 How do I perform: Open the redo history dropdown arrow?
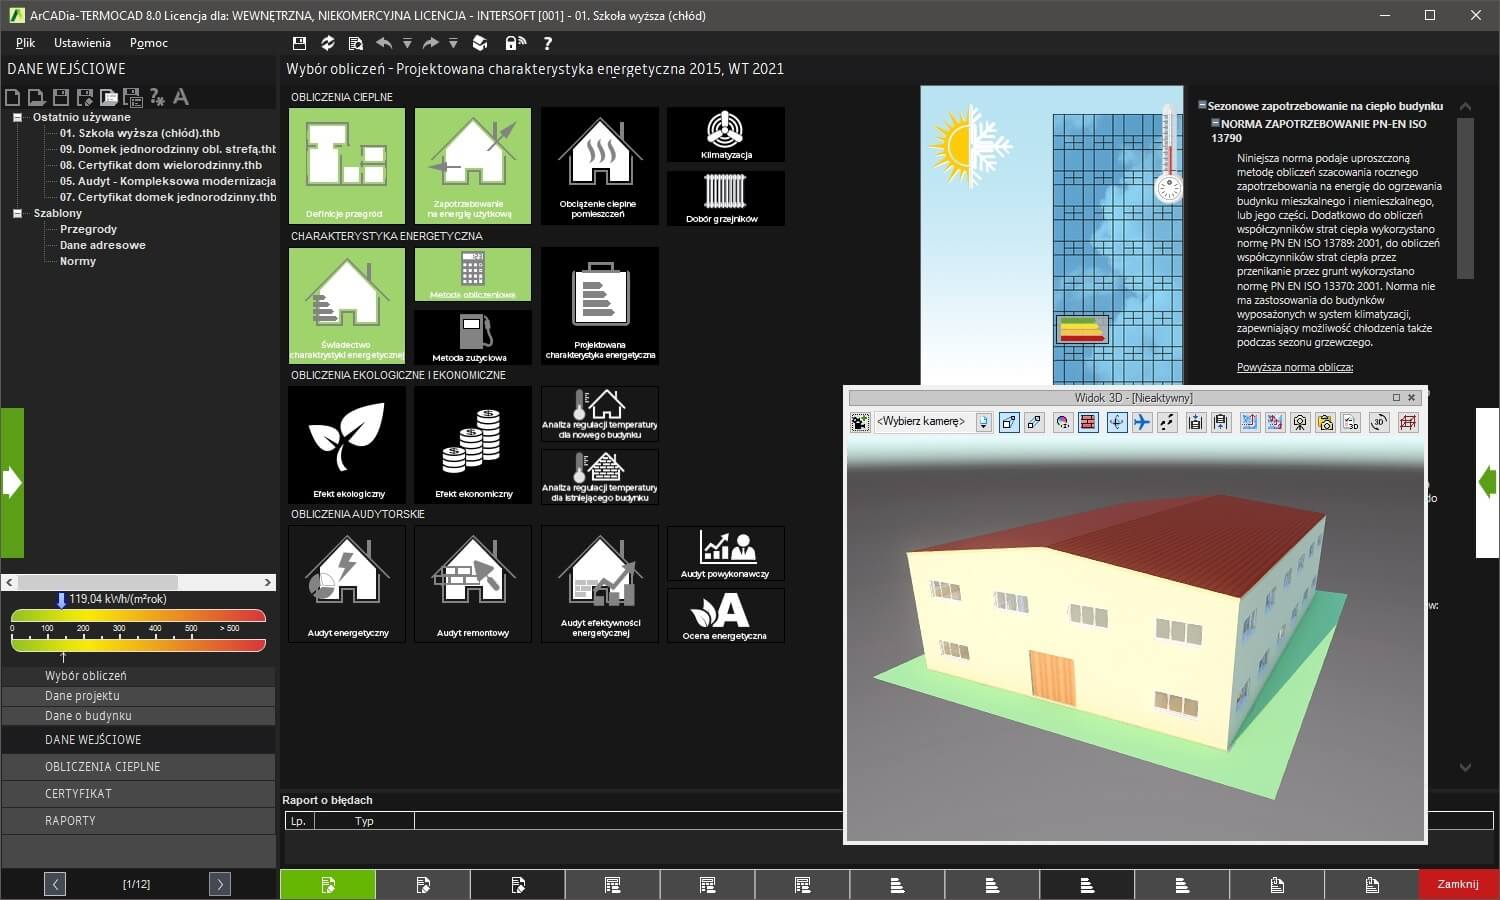[453, 43]
